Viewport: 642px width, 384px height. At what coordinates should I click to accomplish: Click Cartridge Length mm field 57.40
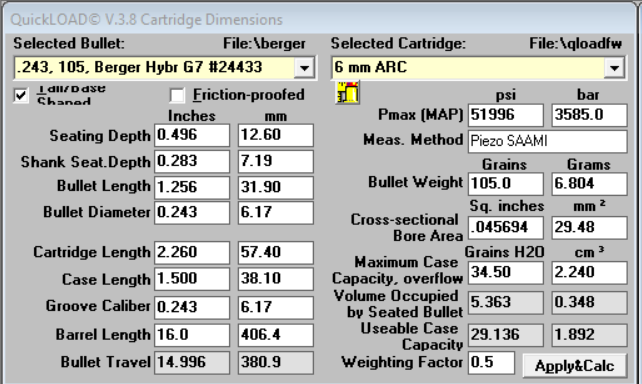[276, 253]
